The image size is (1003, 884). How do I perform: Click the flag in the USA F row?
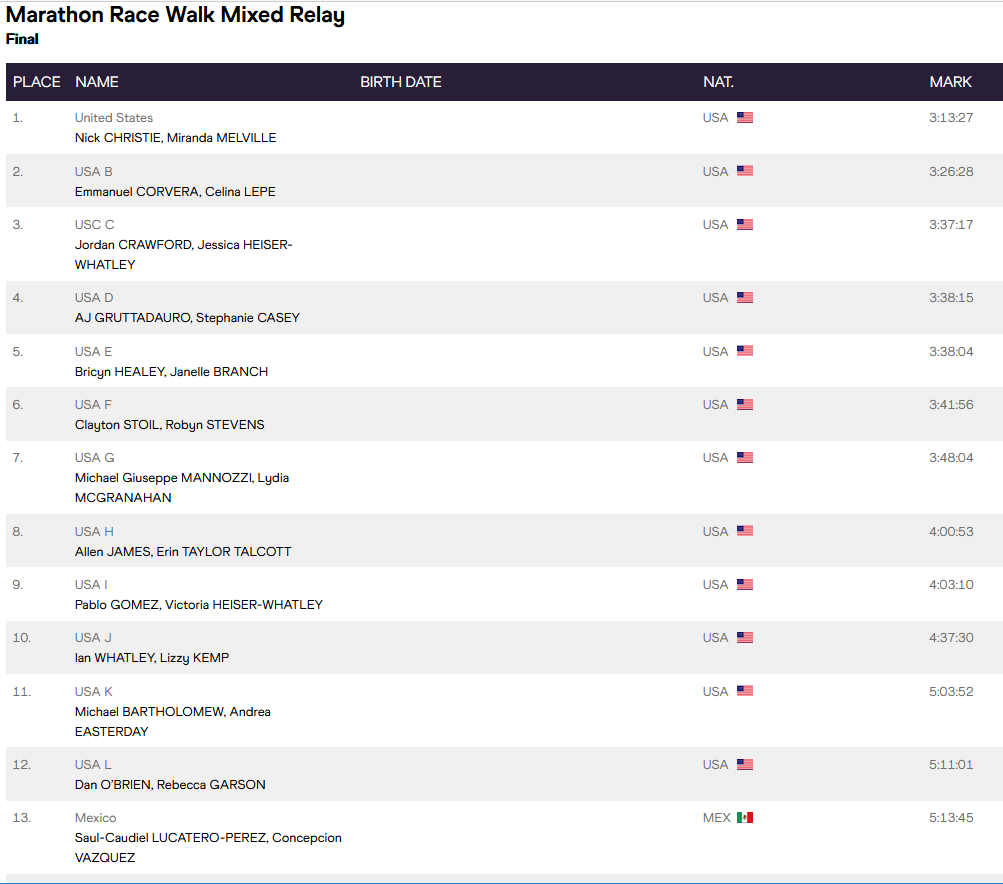pos(745,405)
